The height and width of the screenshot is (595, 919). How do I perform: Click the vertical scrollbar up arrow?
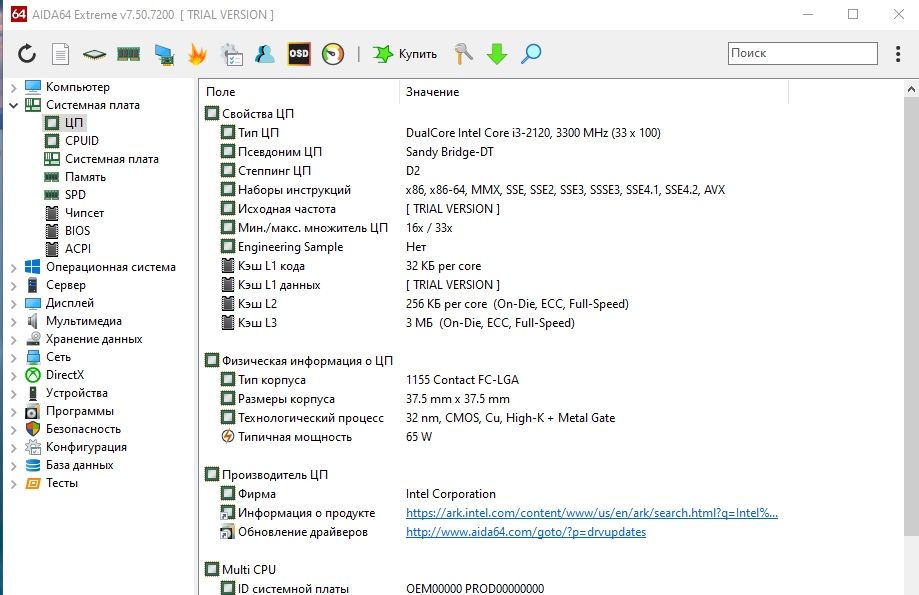pos(911,90)
